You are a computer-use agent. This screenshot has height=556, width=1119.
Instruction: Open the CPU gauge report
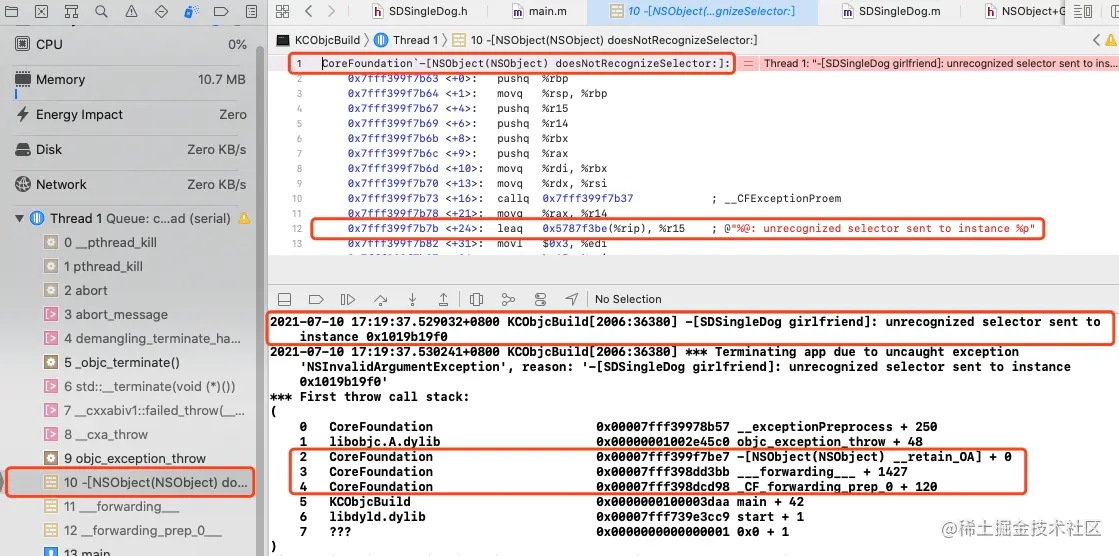tap(131, 44)
